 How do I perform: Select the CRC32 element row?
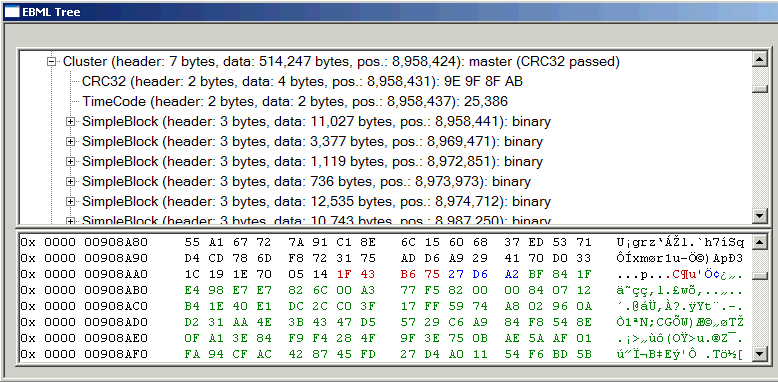(302, 81)
